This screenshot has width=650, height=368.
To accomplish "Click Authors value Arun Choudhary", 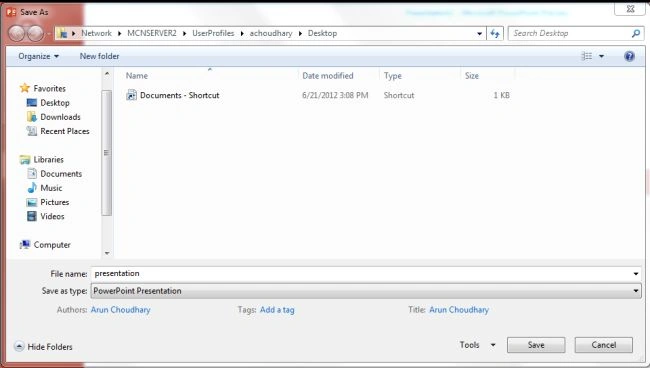I will [x=121, y=310].
